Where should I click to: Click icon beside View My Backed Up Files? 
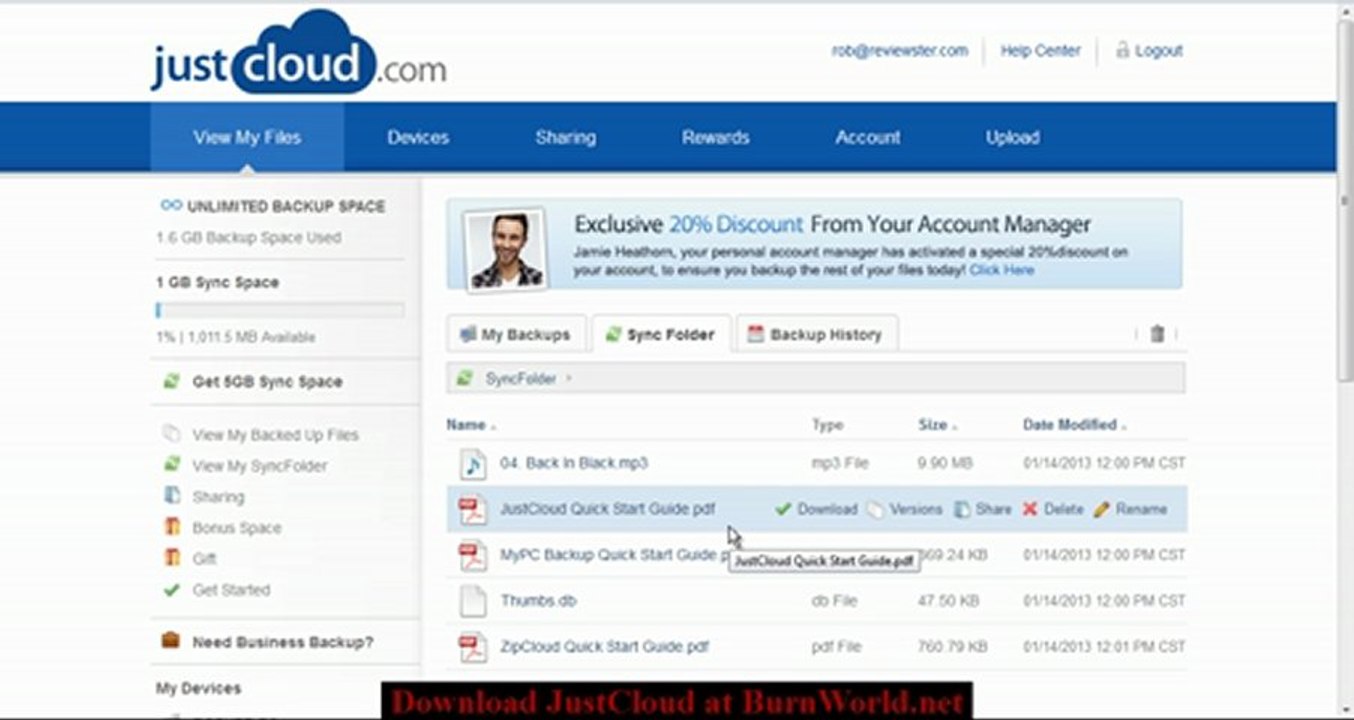click(x=171, y=434)
